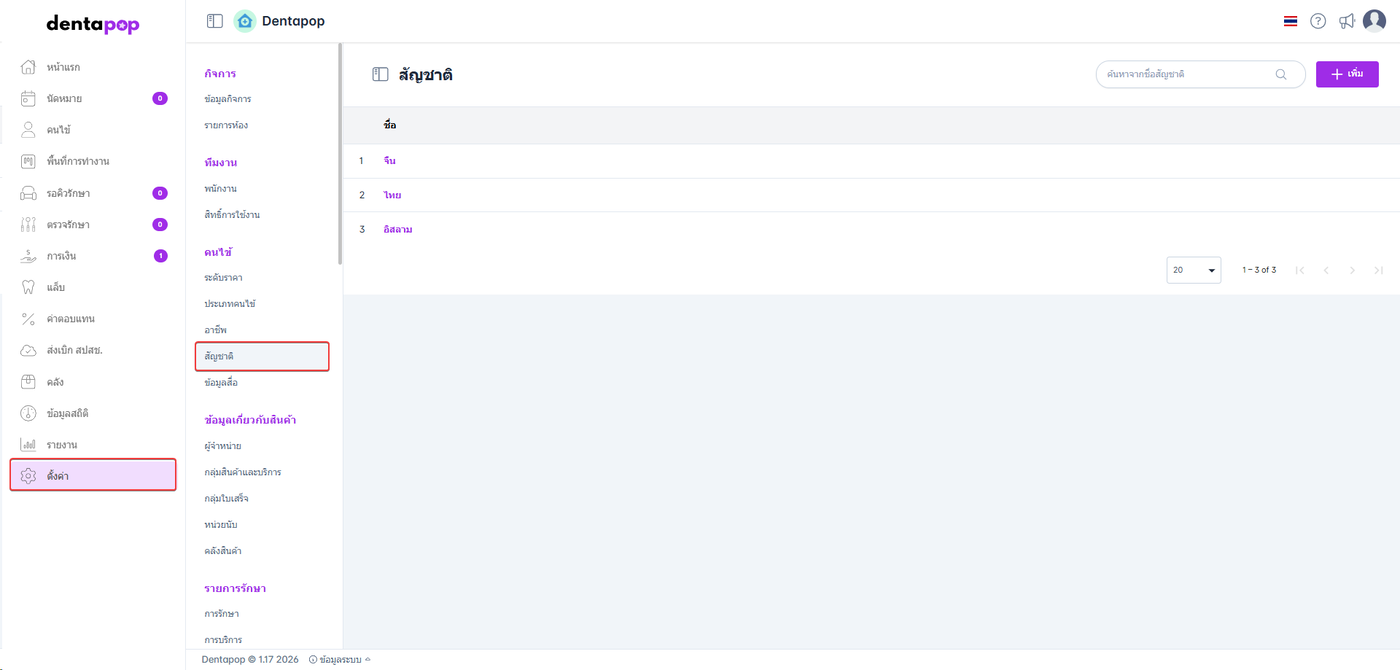Click the purple เพิ่ม add button
This screenshot has width=1400, height=670.
point(1347,74)
